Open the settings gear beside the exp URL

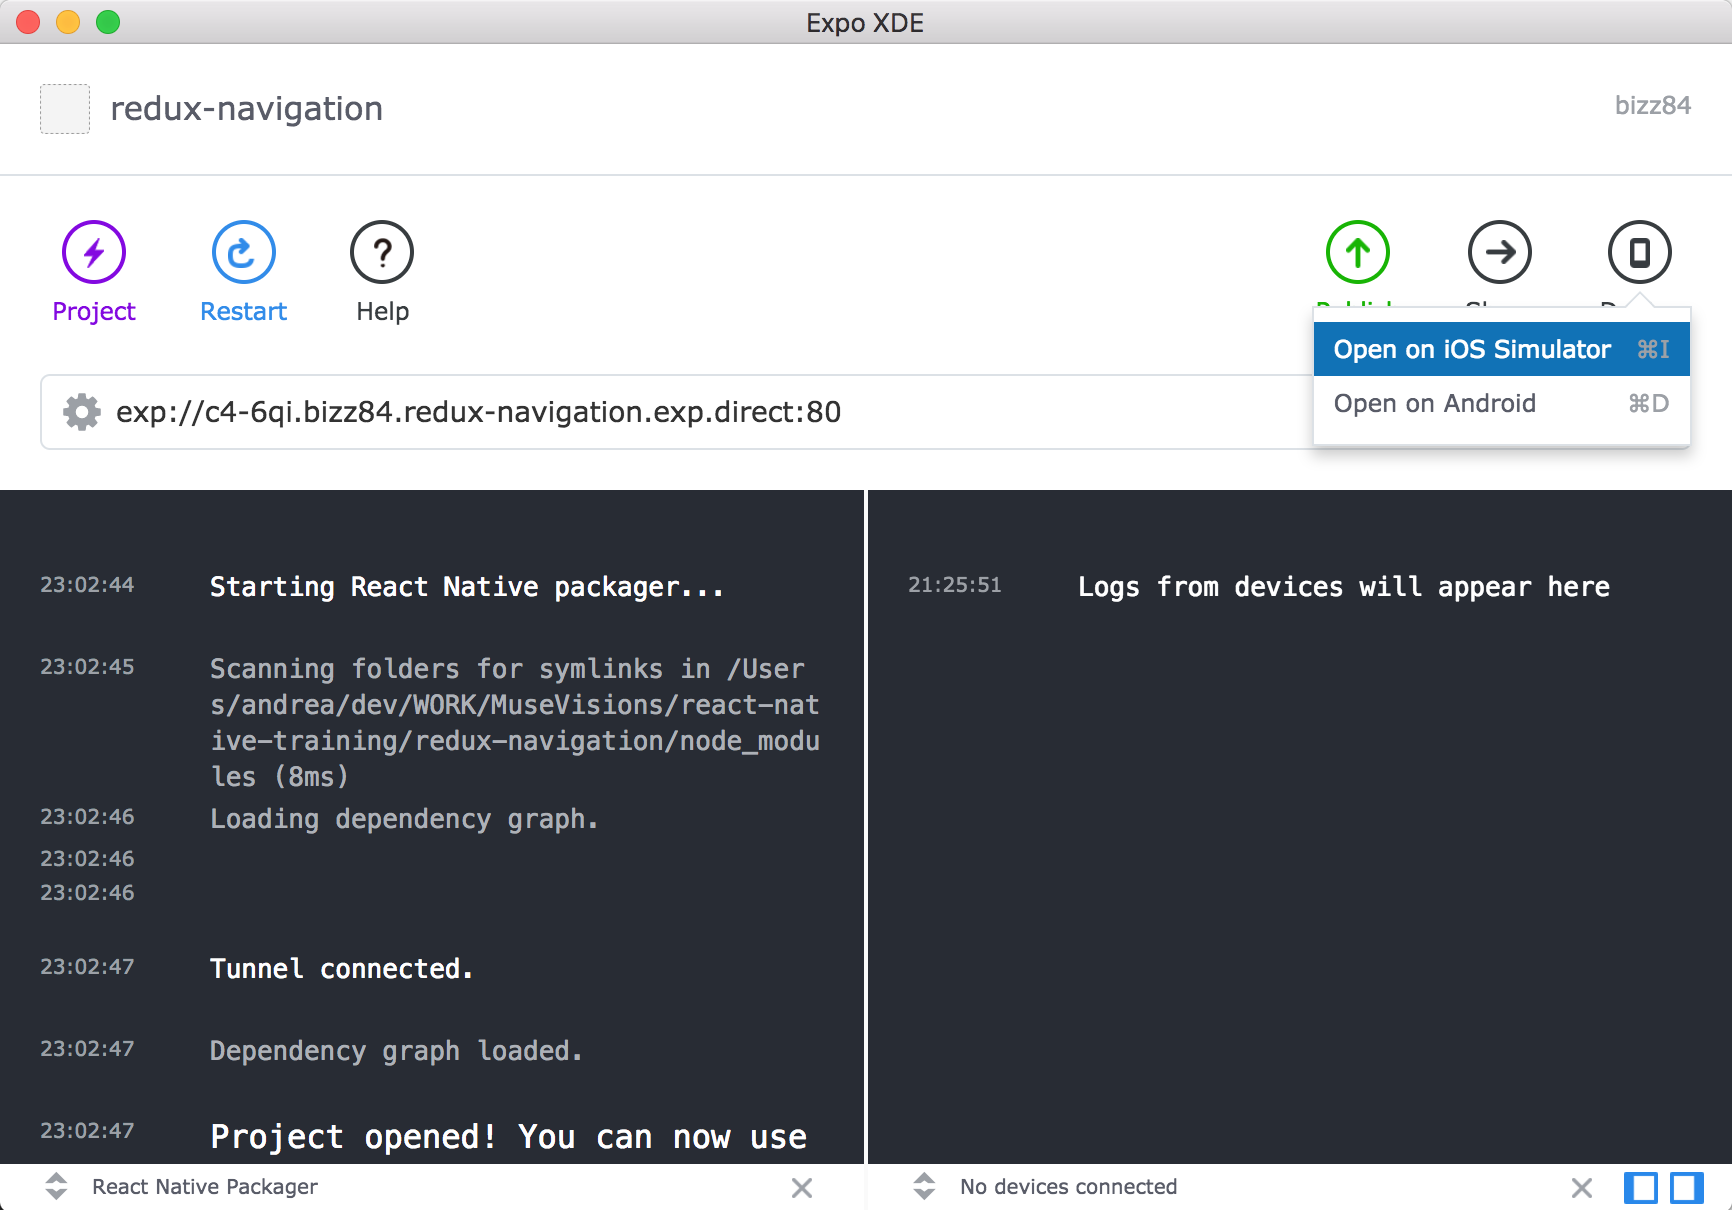click(x=82, y=412)
